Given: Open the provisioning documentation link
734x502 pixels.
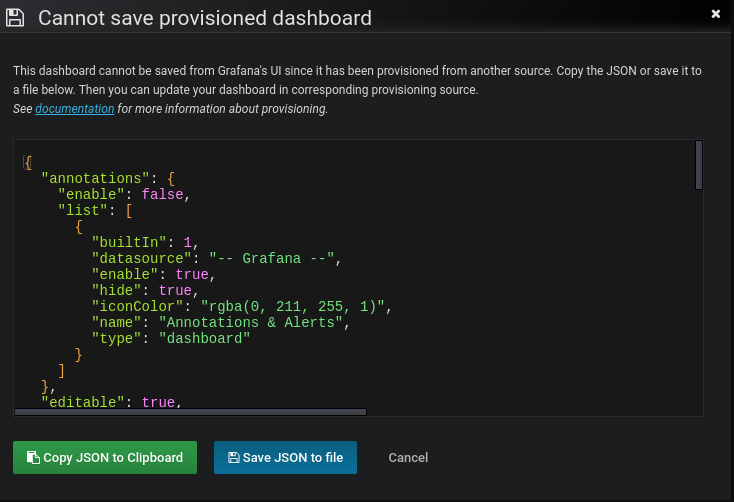Looking at the screenshot, I should 75,109.
